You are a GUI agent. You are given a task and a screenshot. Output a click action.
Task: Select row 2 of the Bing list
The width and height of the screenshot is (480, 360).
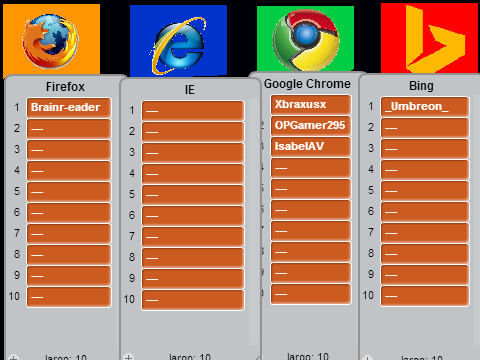pyautogui.click(x=425, y=128)
